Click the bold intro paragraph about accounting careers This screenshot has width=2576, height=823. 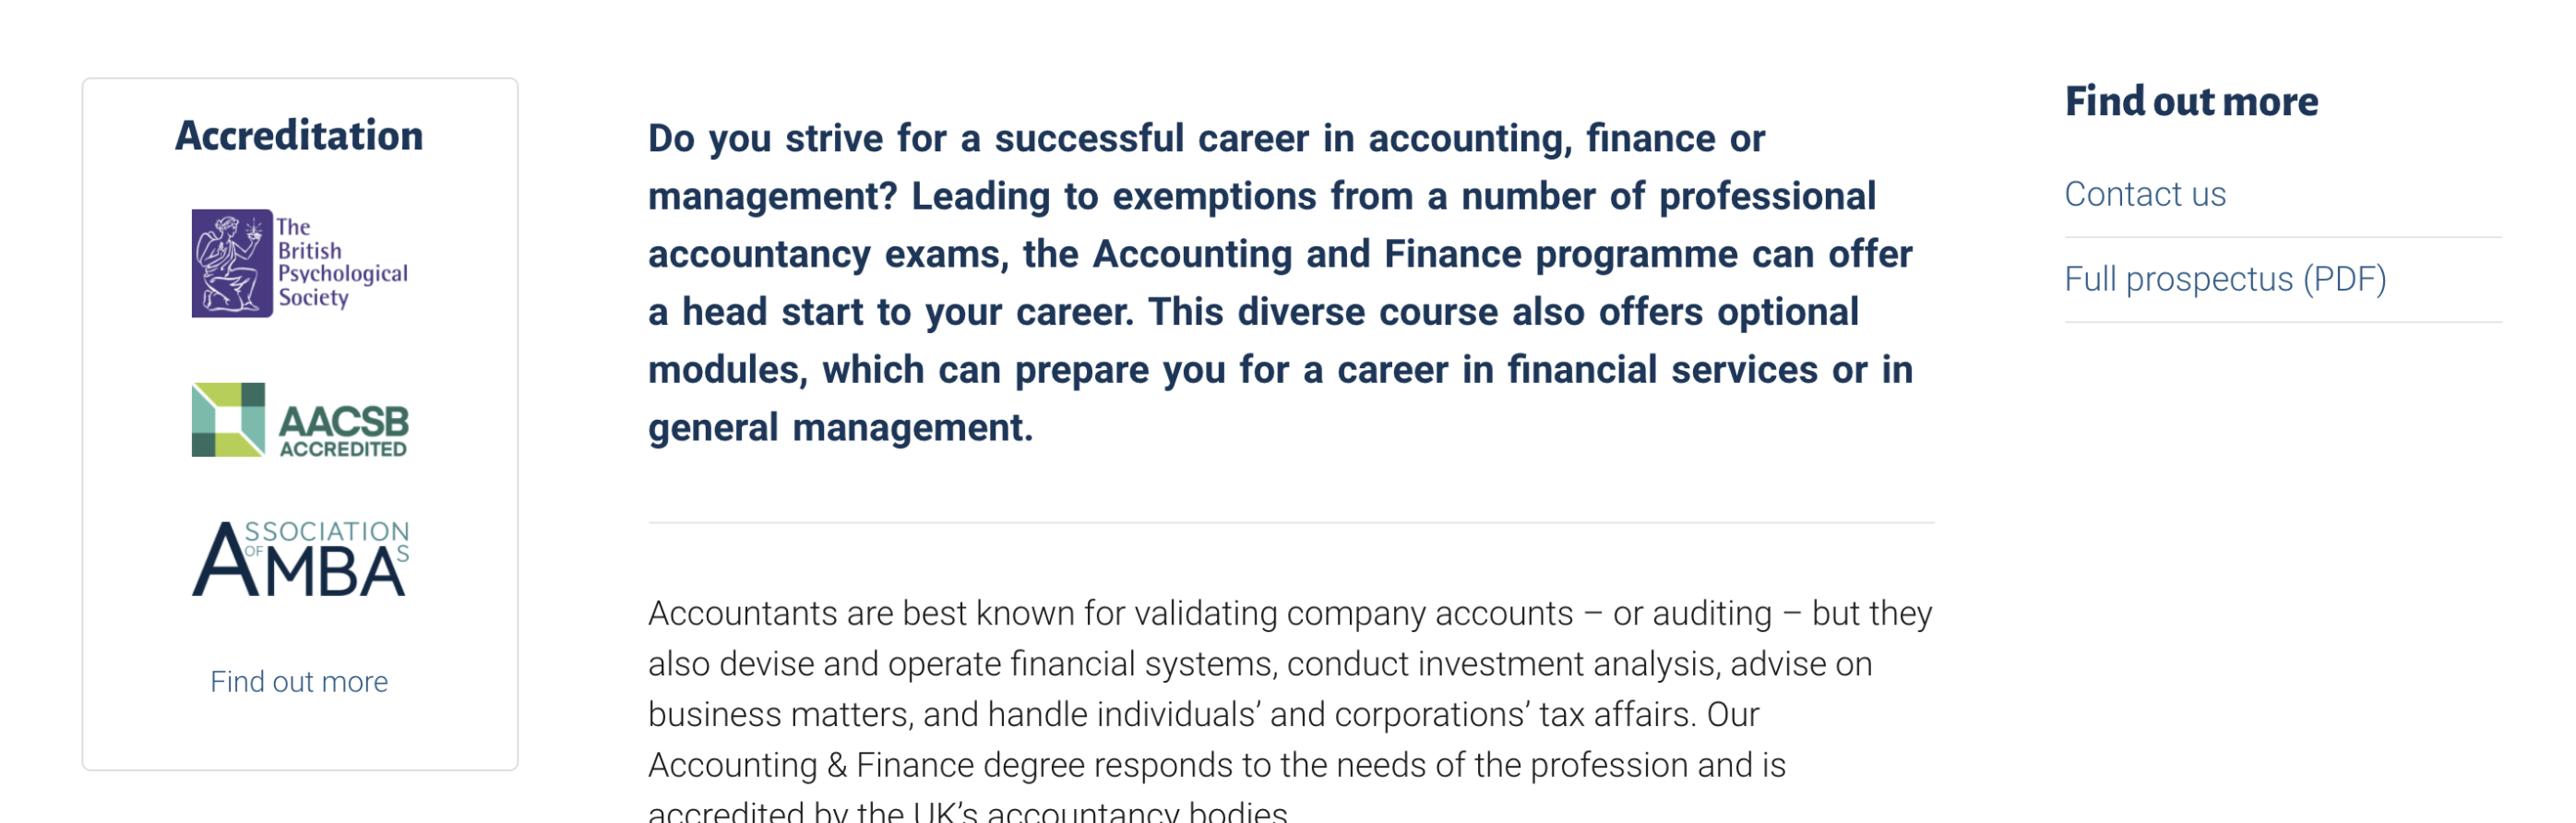pos(1280,282)
